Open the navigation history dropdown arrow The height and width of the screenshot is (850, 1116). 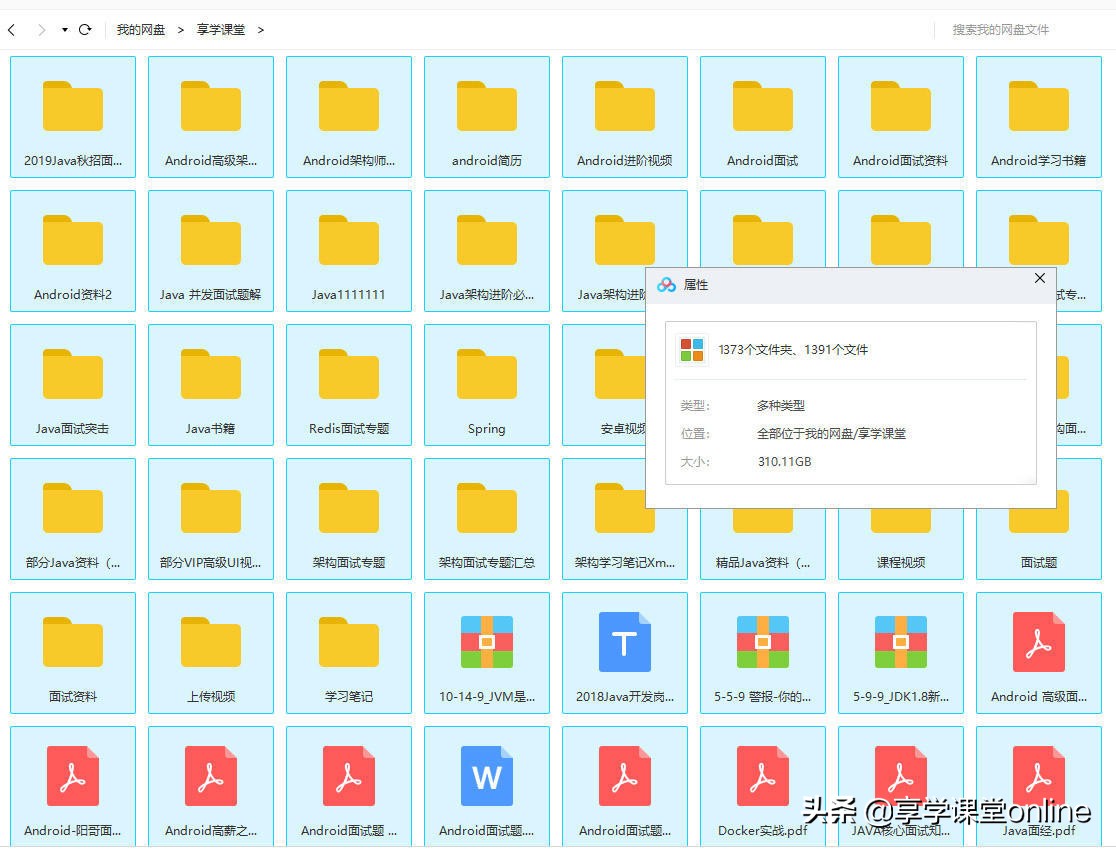pos(65,30)
